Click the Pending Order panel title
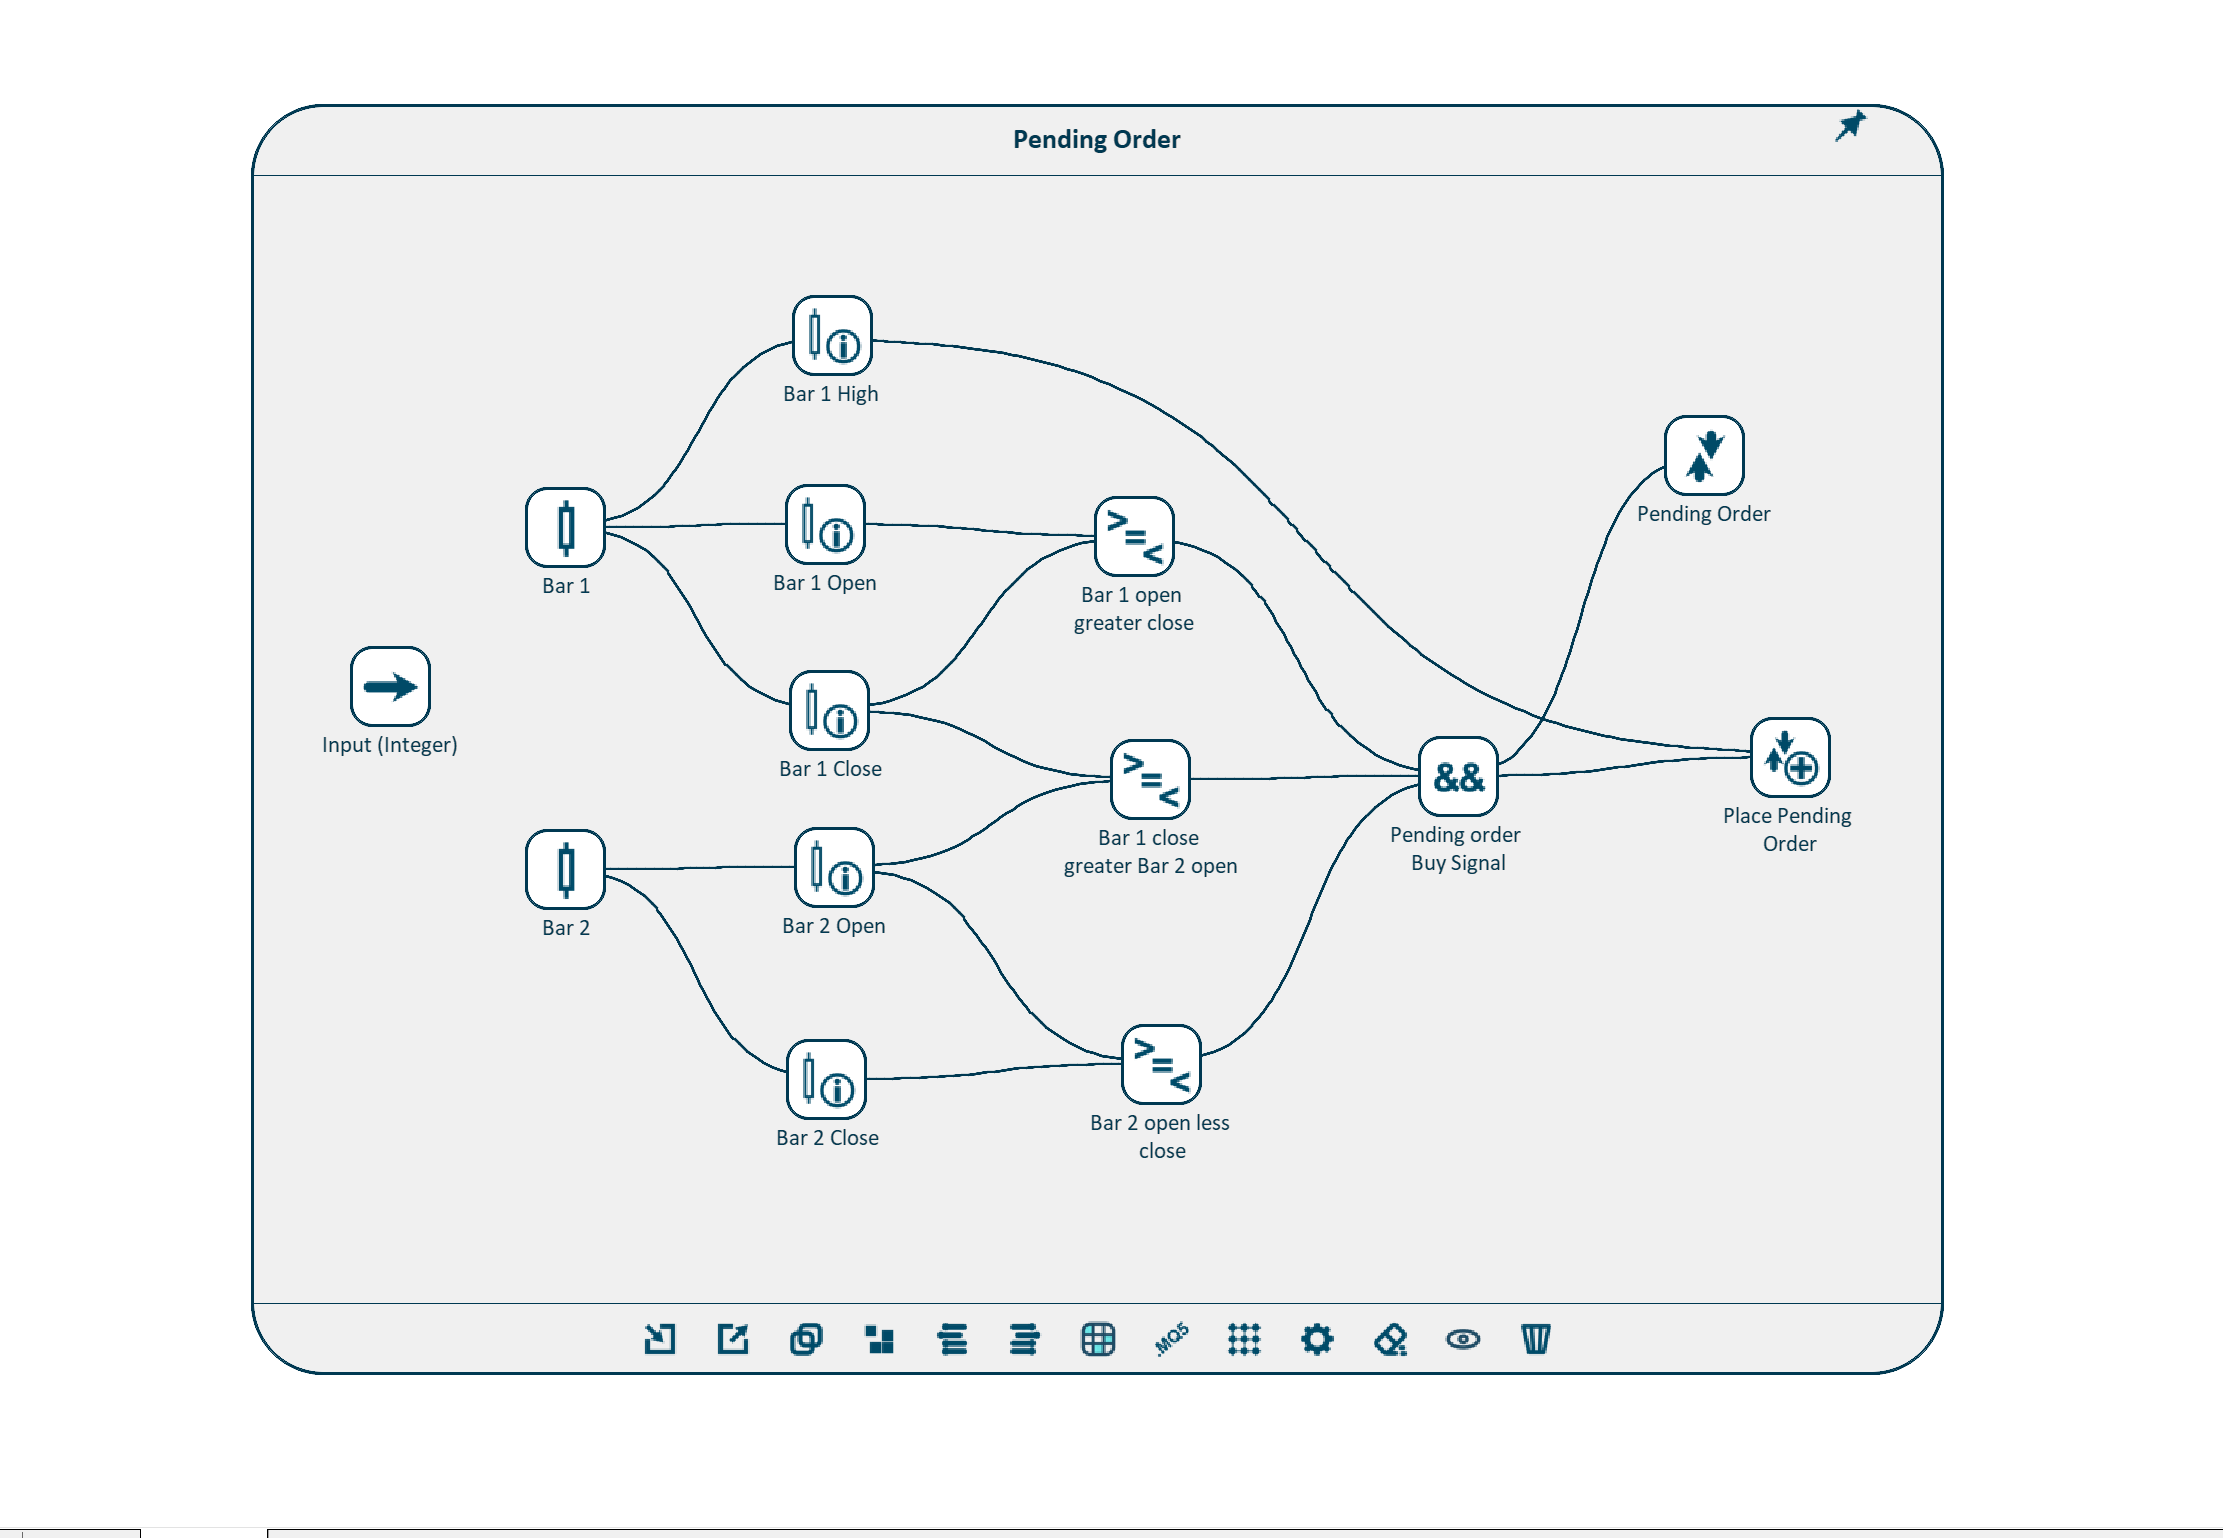This screenshot has width=2223, height=1538. click(1096, 139)
